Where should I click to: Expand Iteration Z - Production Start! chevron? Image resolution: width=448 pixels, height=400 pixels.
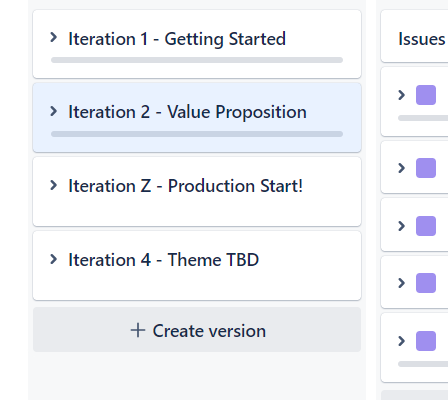click(x=53, y=185)
